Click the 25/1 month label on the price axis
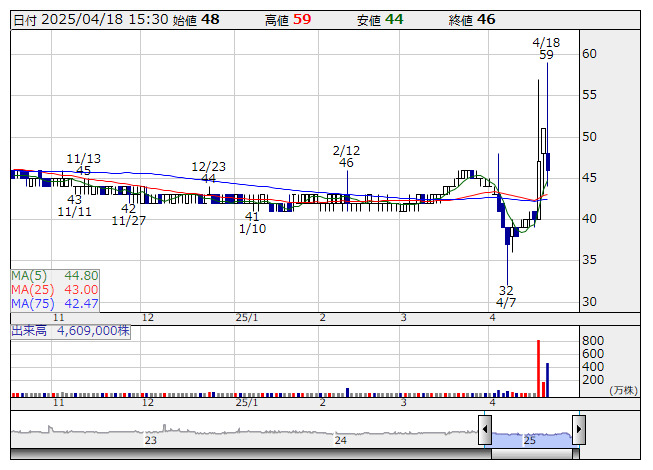The width and height of the screenshot is (653, 470). [247, 318]
